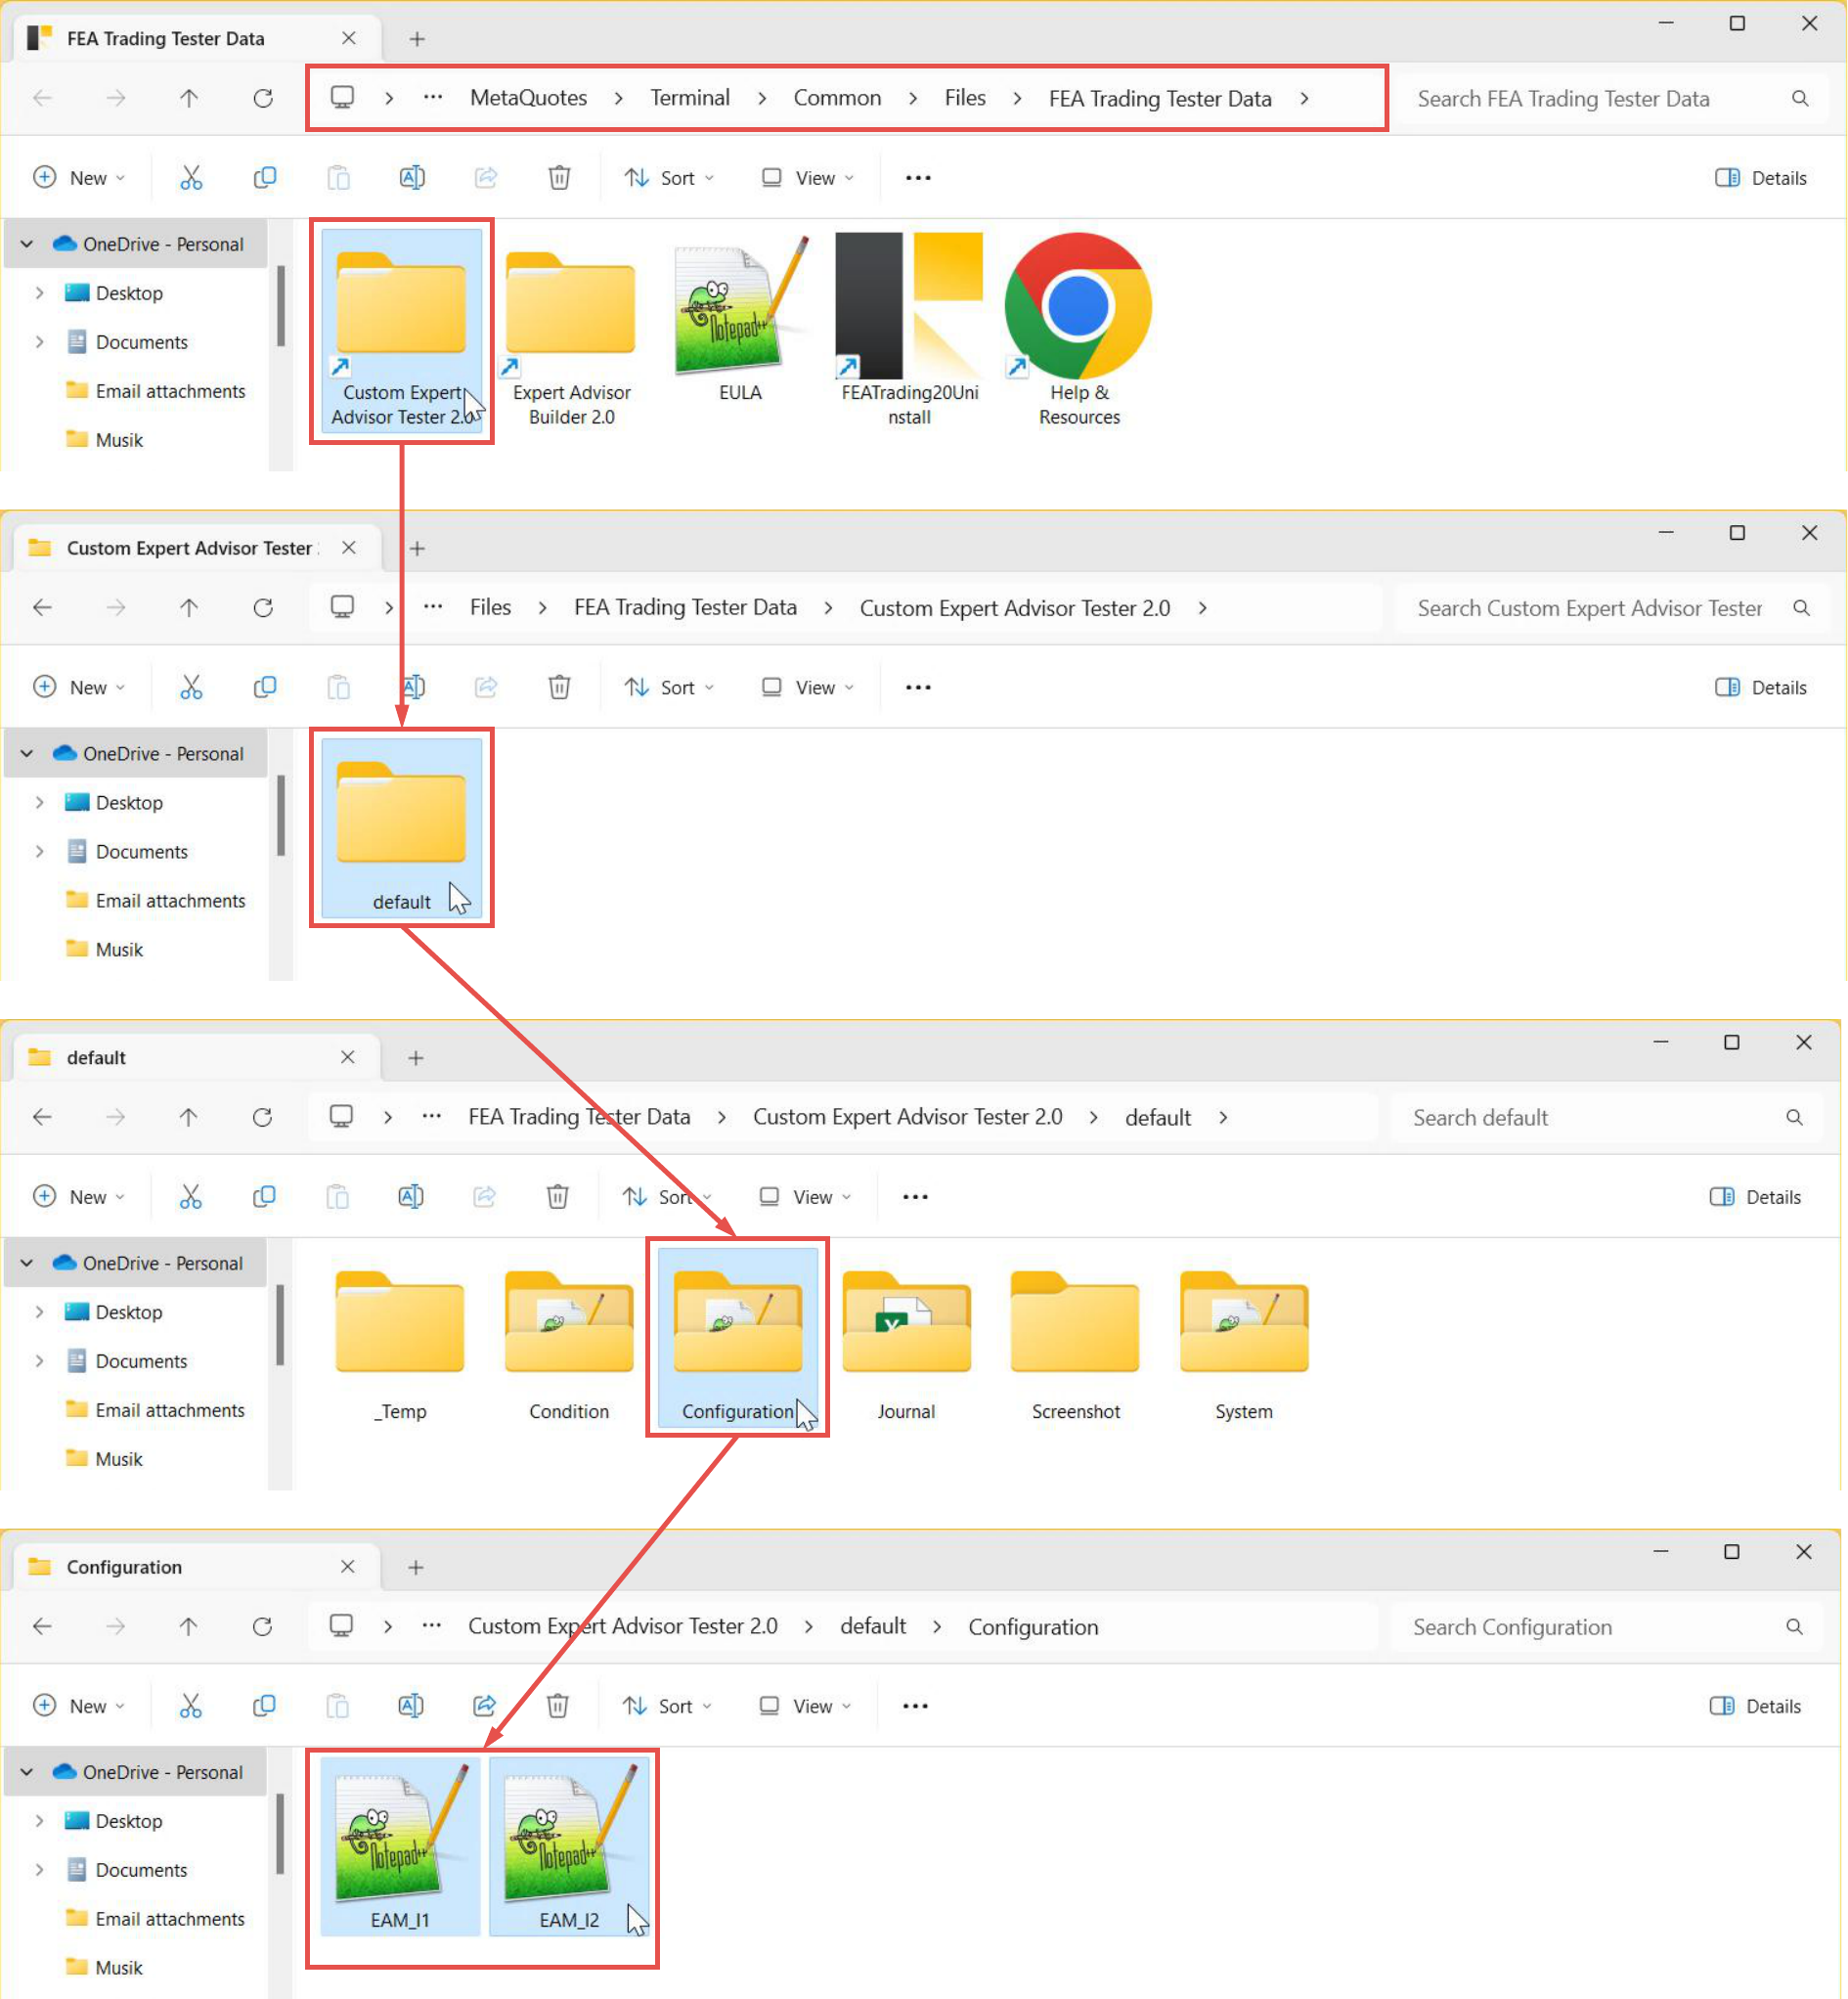Image resolution: width=1848 pixels, height=1999 pixels.
Task: Select the default folder in second window
Action: (x=401, y=828)
